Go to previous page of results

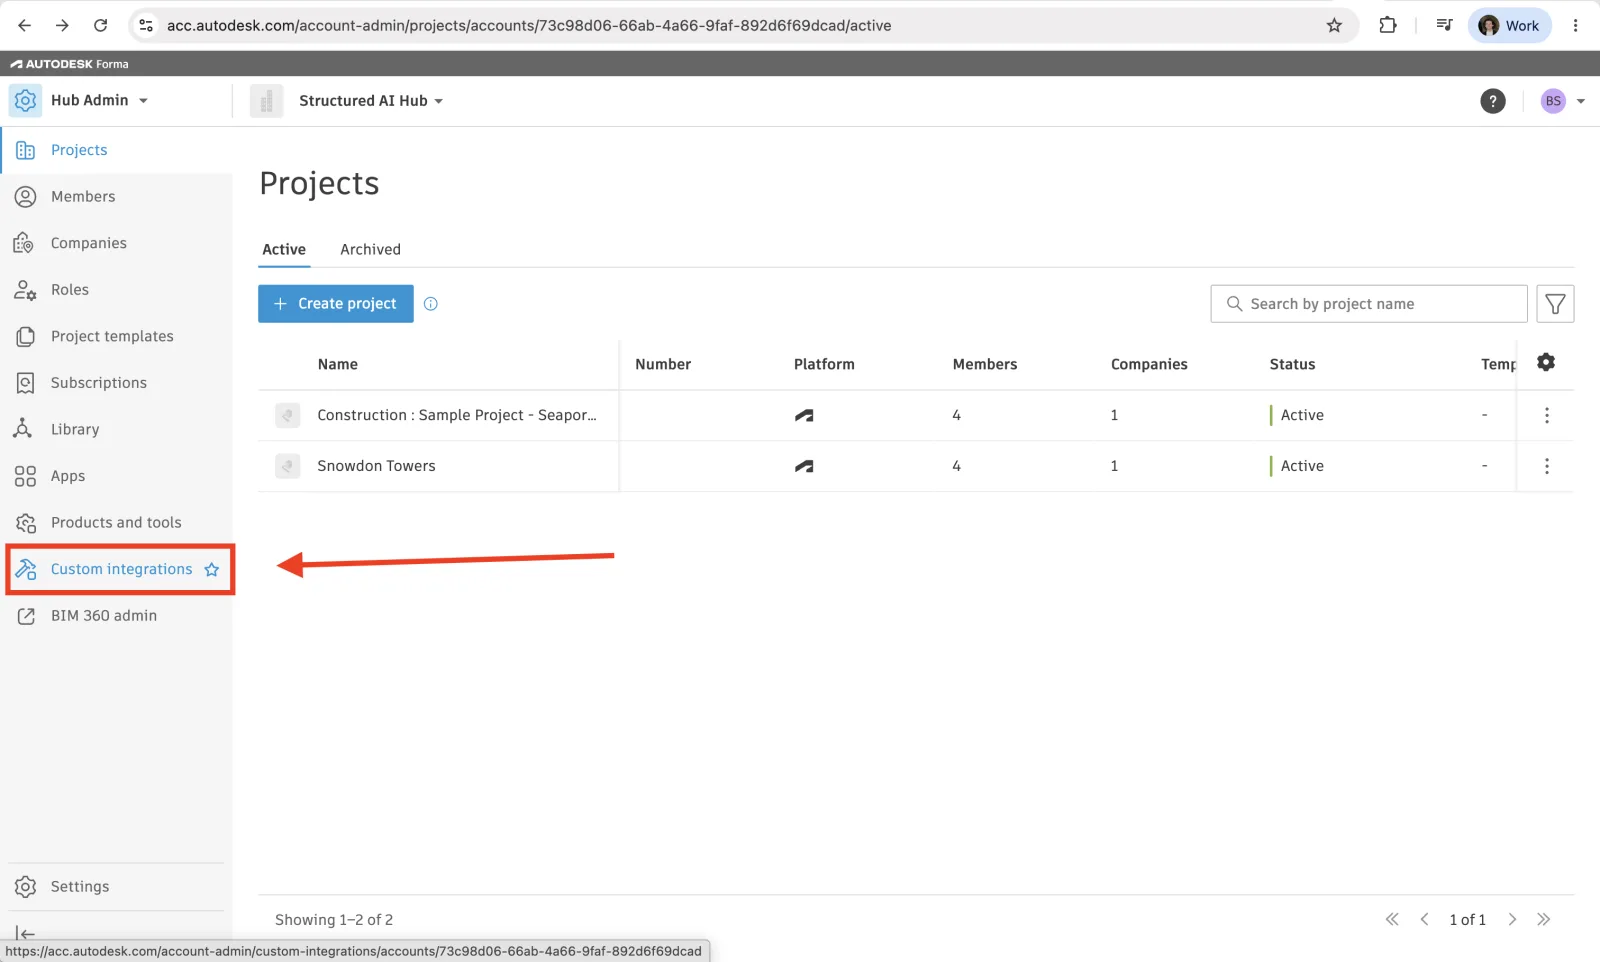point(1424,920)
